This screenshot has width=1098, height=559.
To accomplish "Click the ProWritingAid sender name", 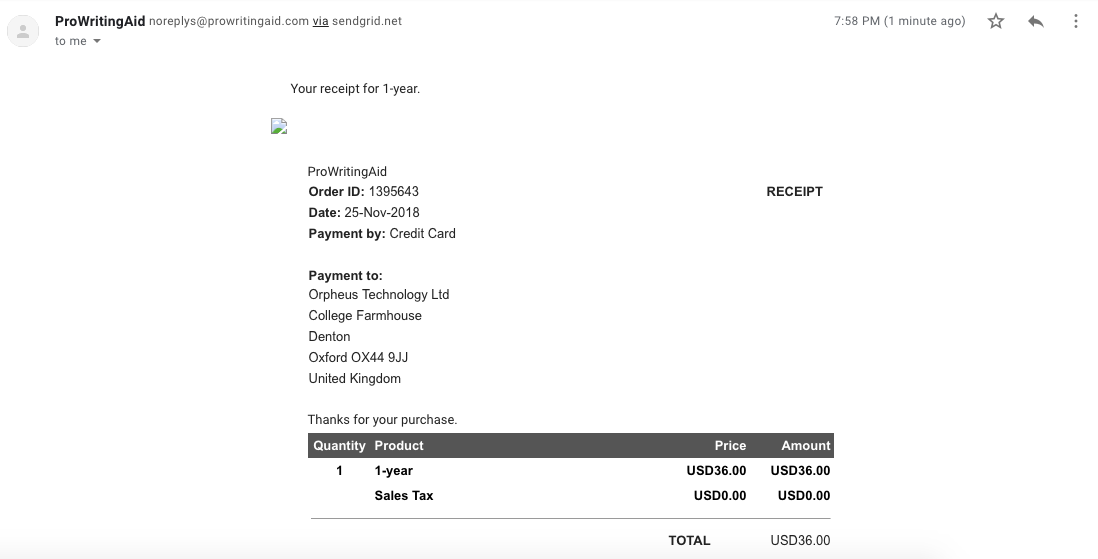I will coord(100,21).
